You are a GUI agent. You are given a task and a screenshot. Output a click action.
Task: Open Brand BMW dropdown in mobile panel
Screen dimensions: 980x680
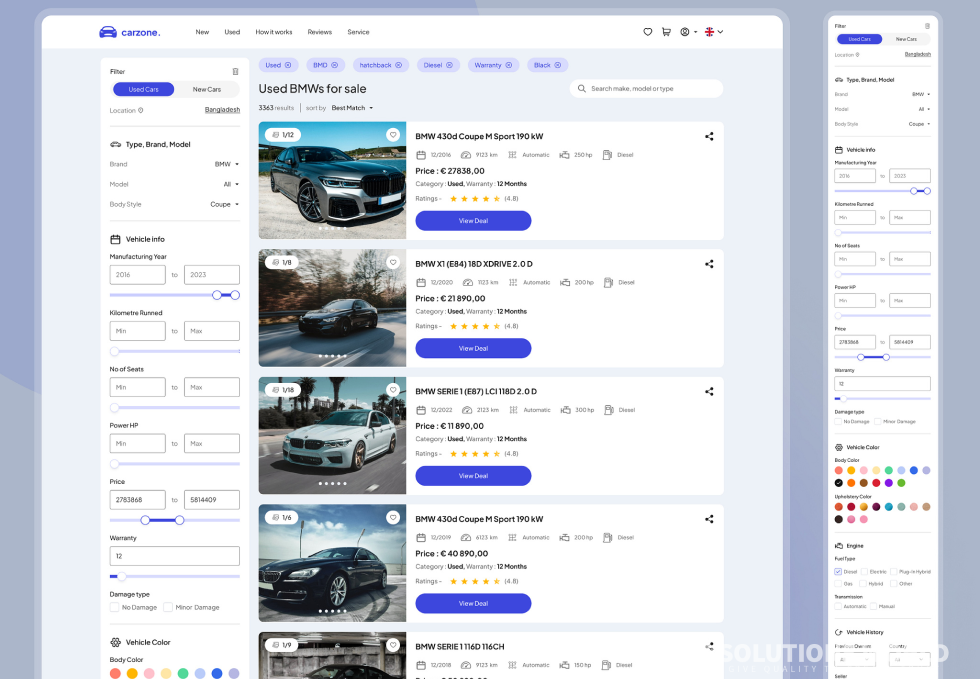pos(921,94)
